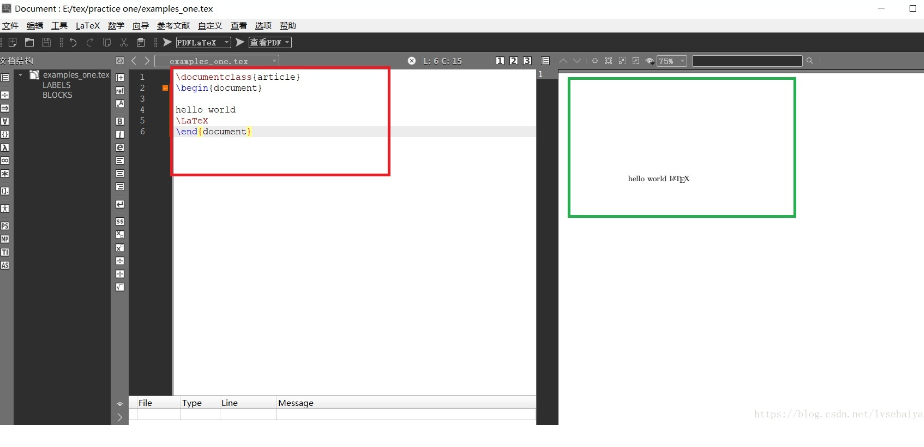Click the Cut scissors icon
The height and width of the screenshot is (447, 924).
(x=124, y=42)
